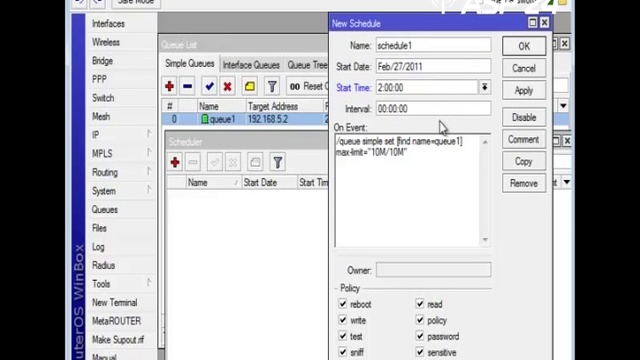Add comment with yellow note icon in Queue List

point(250,87)
